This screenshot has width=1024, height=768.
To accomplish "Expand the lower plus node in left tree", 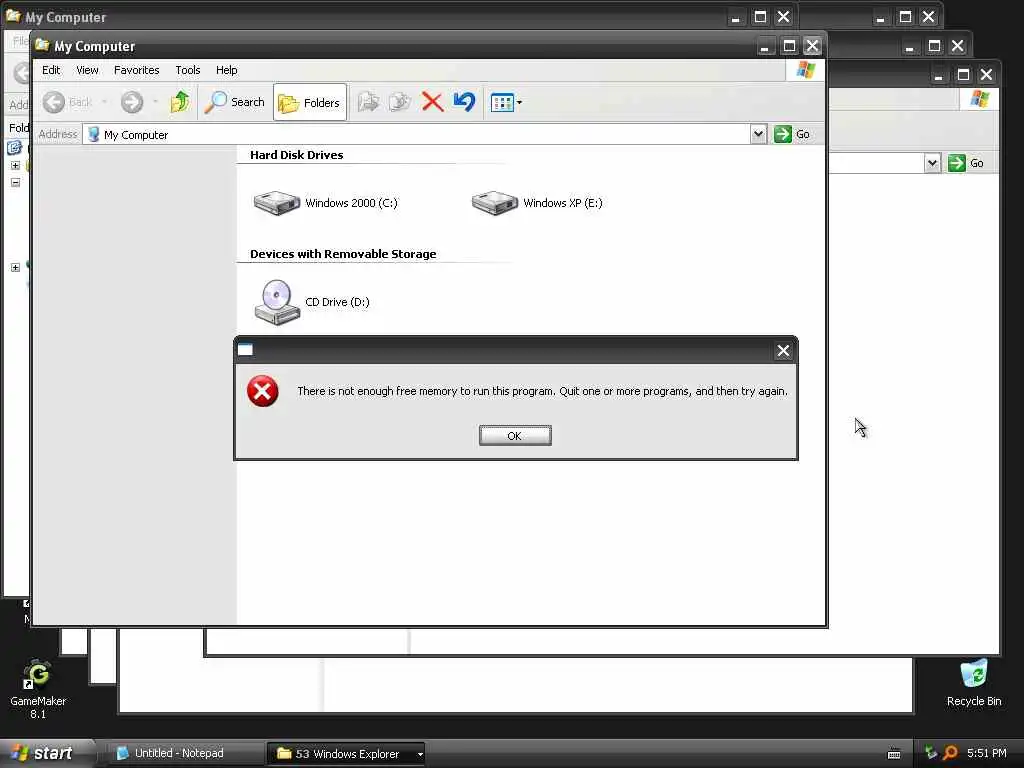I will pos(15,267).
